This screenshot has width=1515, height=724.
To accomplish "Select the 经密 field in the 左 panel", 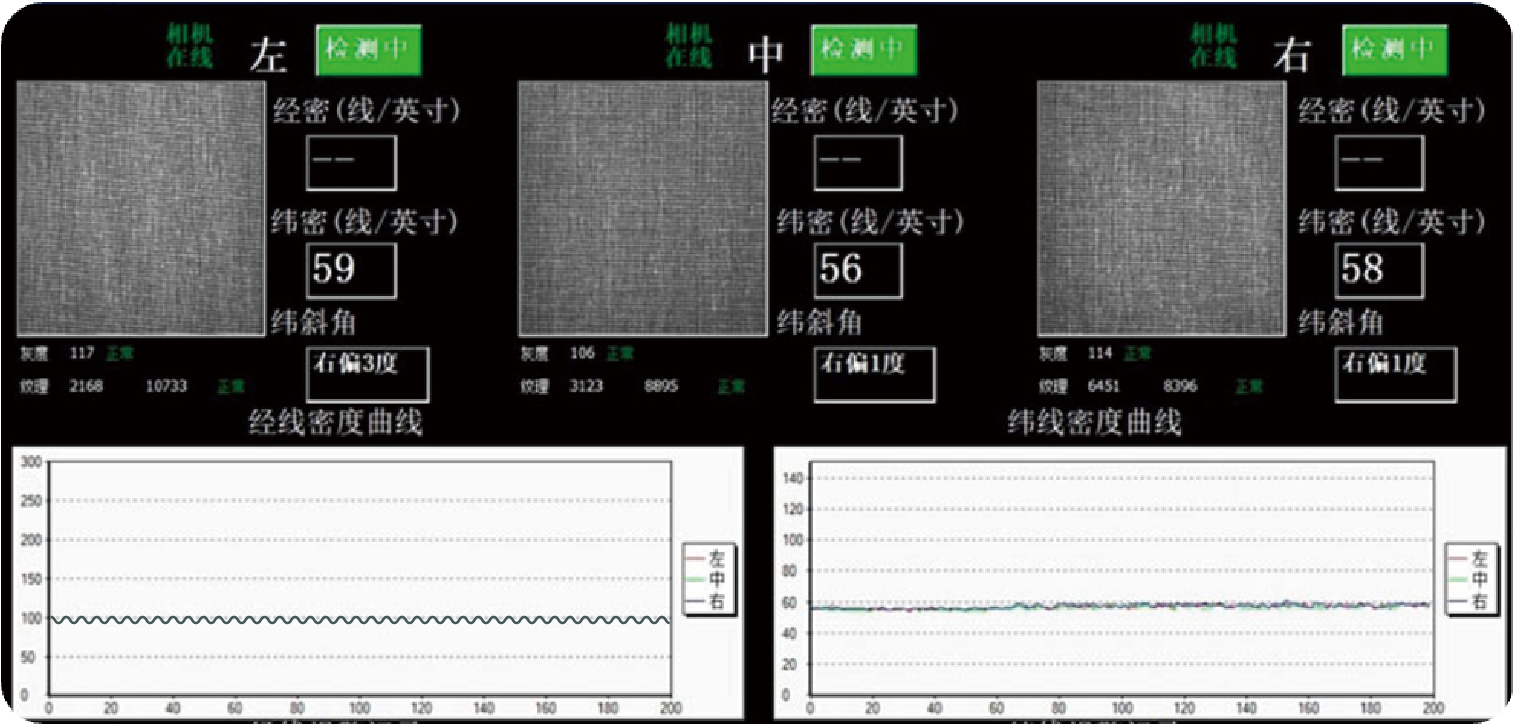I will (x=351, y=163).
